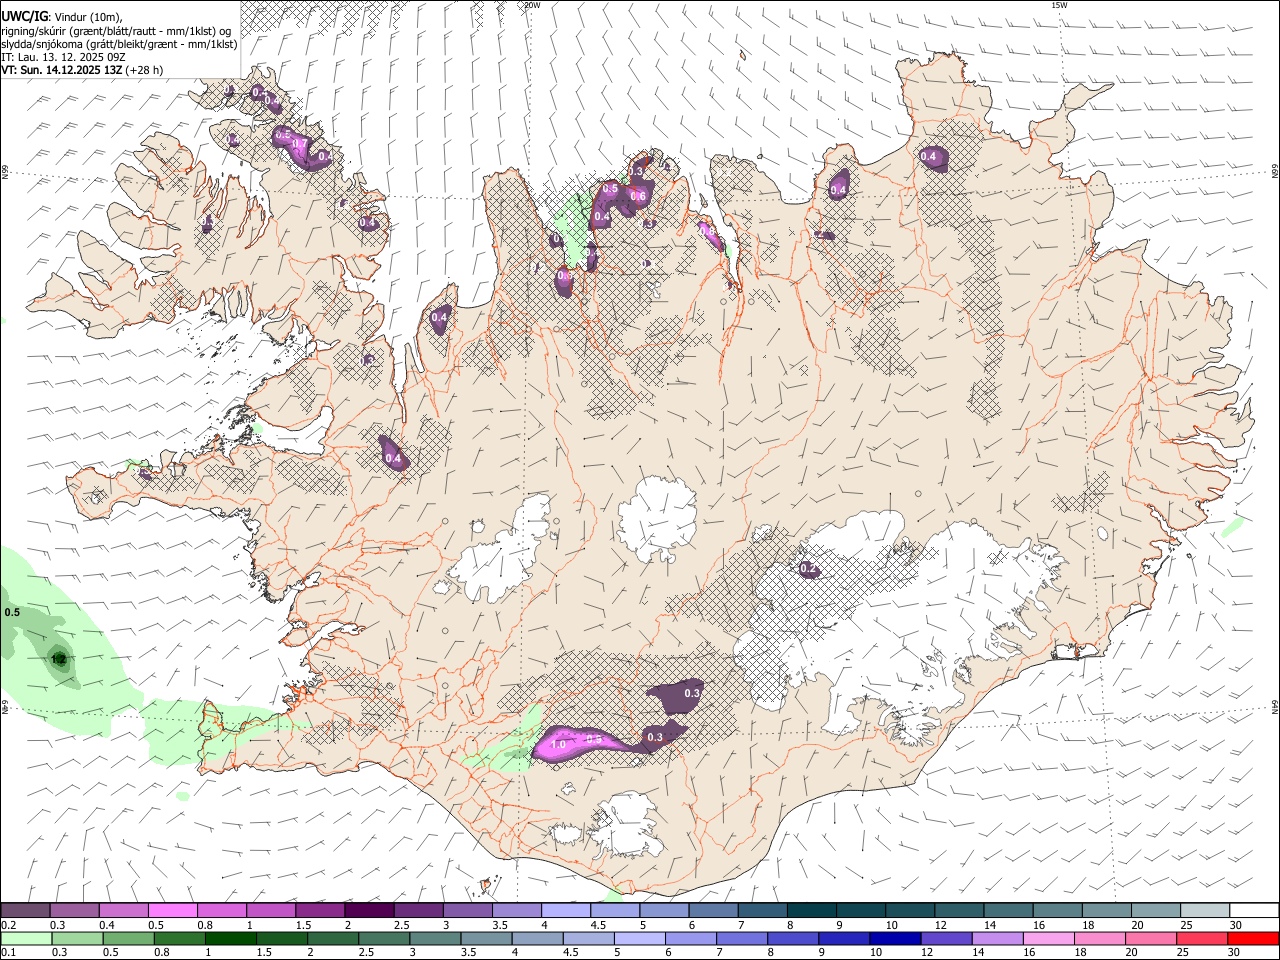Click the pale grey snow swatch labeled 25
1280x960 pixels.
tap(1204, 911)
